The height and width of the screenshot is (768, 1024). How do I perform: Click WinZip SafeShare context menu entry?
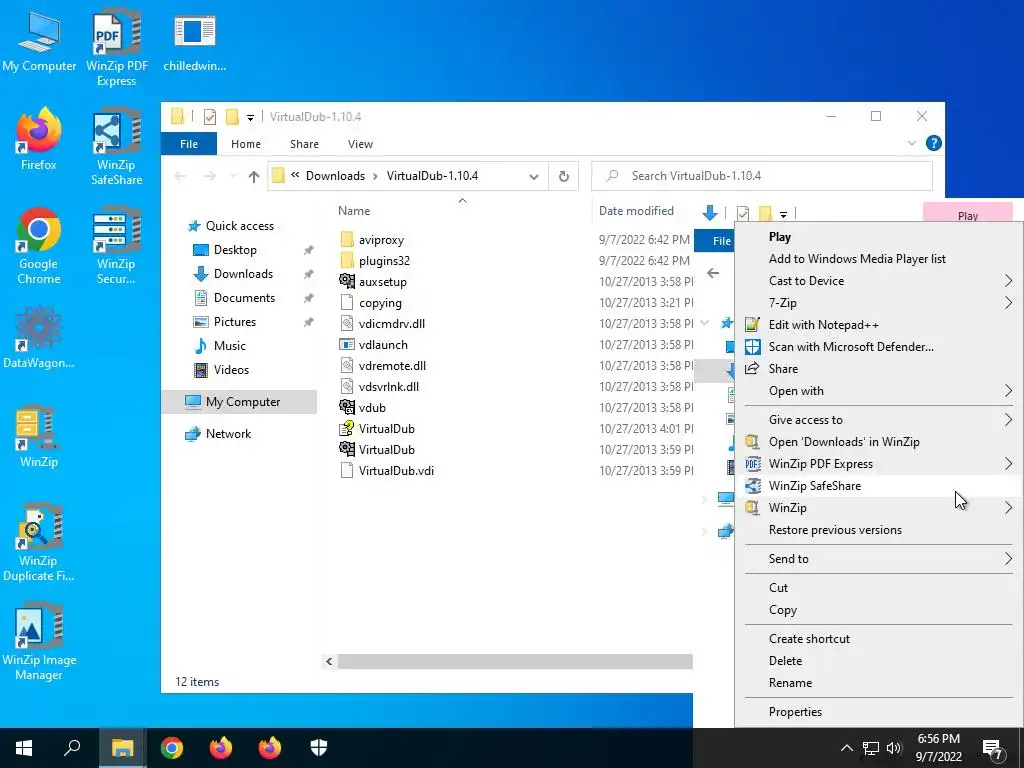tap(879, 486)
